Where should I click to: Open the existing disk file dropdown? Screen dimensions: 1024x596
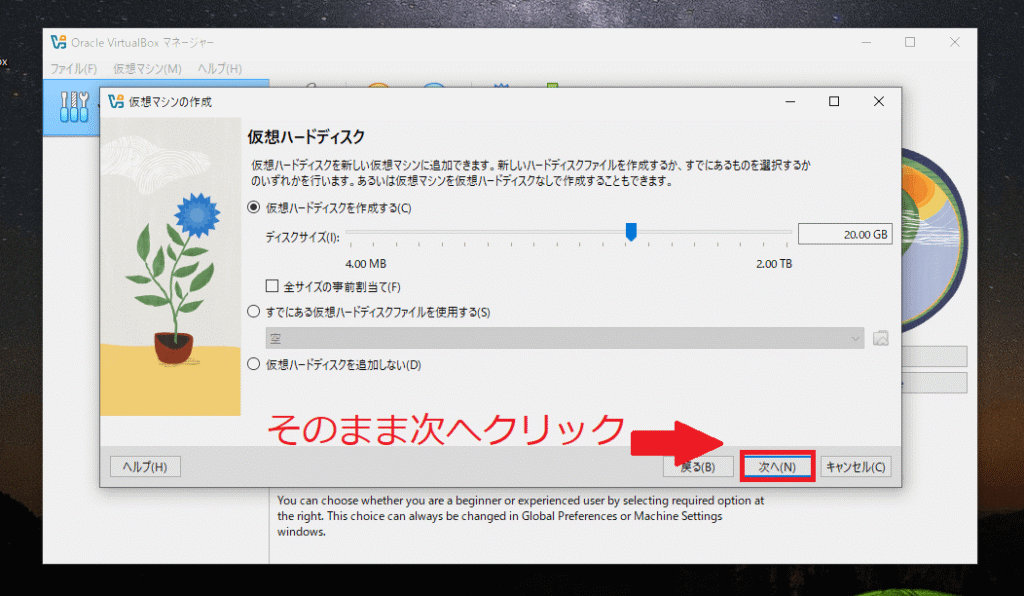click(x=564, y=338)
